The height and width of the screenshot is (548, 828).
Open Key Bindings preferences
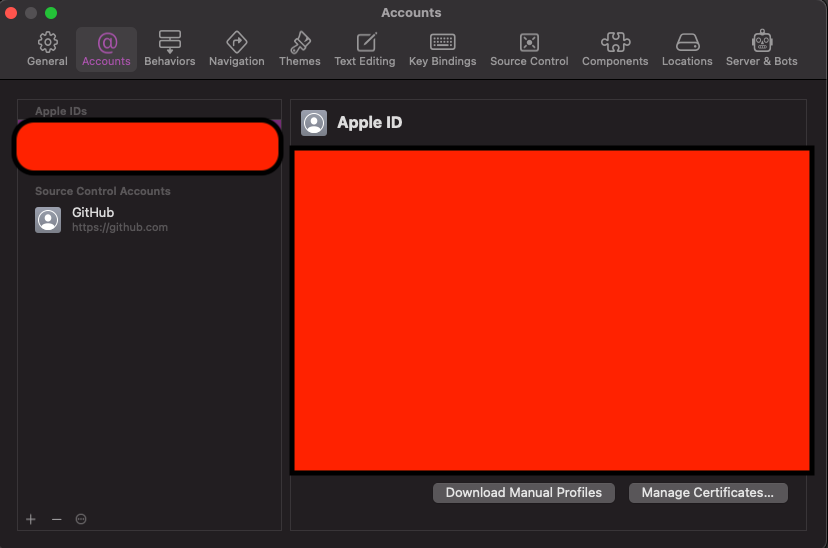443,49
